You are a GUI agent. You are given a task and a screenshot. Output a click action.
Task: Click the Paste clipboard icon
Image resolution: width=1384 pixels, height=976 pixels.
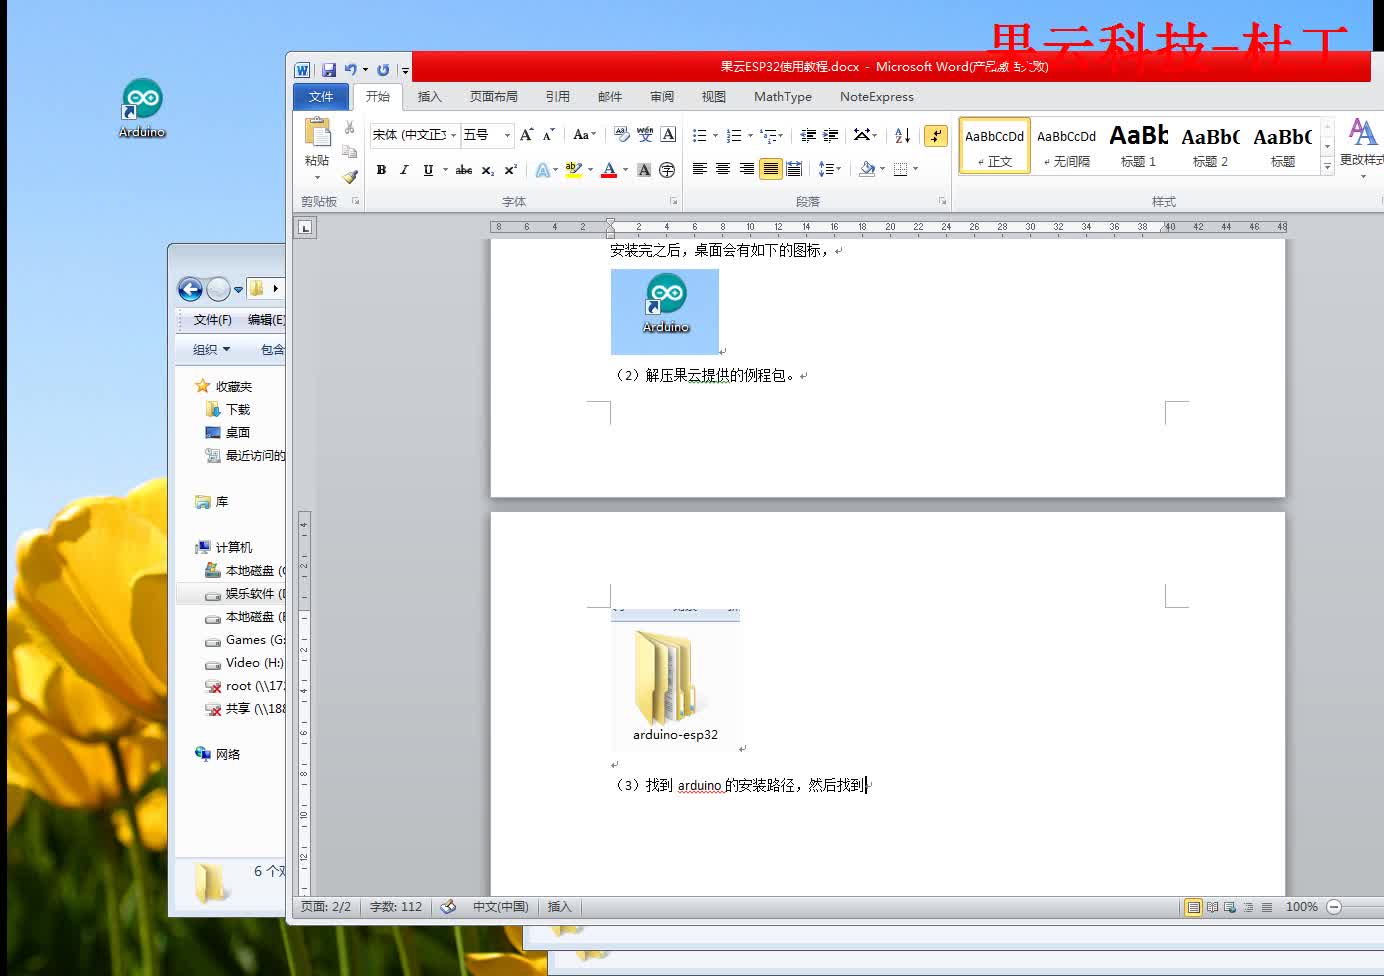[317, 133]
